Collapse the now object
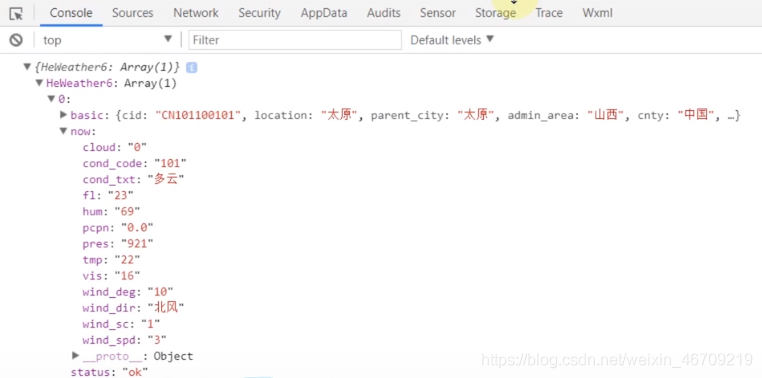Screen dimensions: 762x378 (63, 131)
